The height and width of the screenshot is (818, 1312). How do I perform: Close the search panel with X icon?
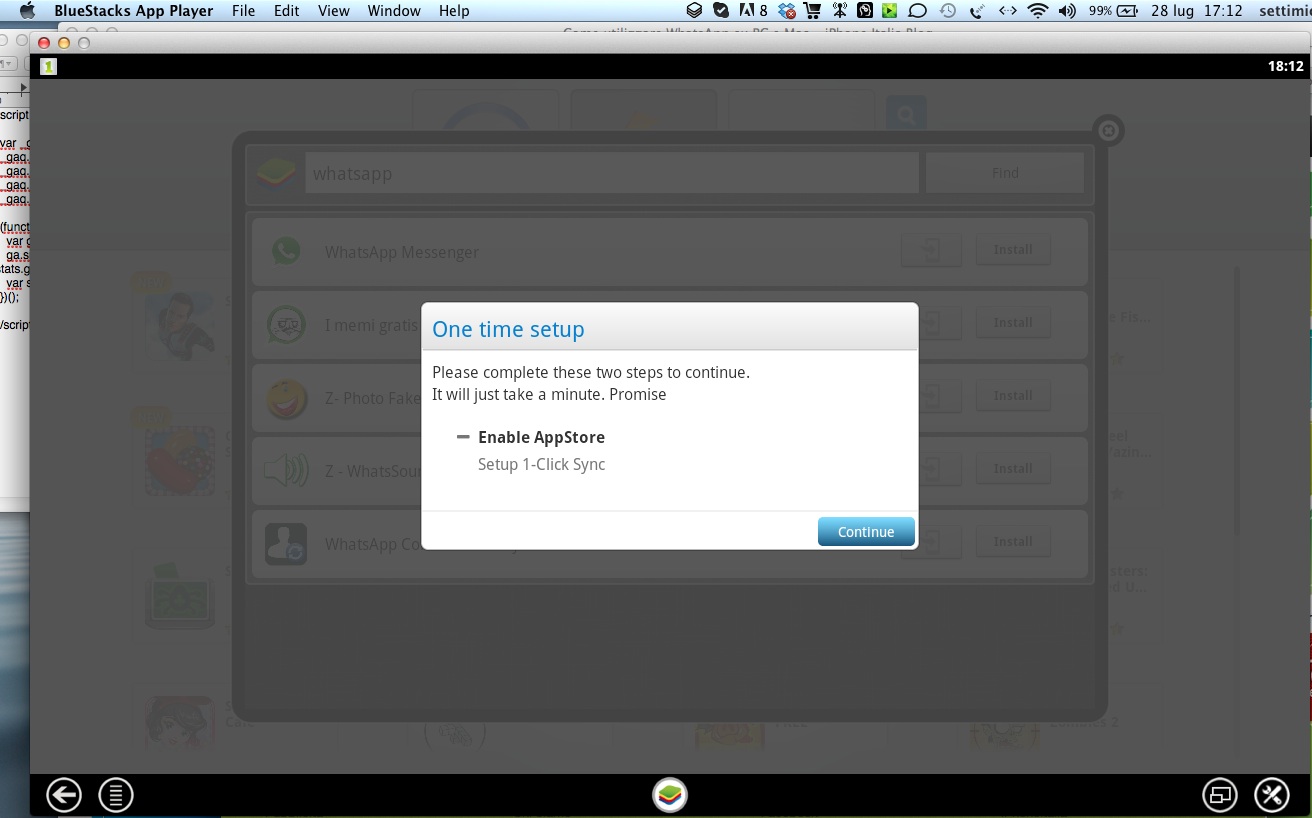click(1108, 131)
